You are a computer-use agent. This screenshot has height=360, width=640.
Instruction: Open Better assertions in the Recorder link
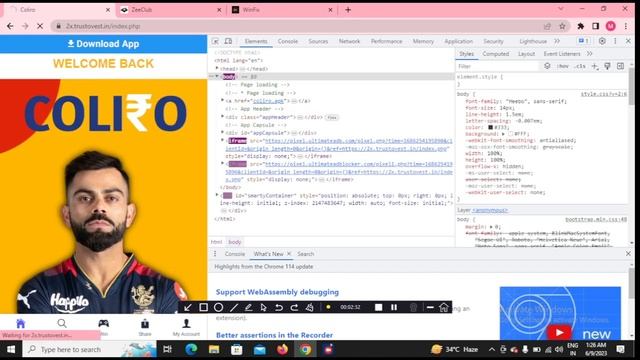point(274,335)
